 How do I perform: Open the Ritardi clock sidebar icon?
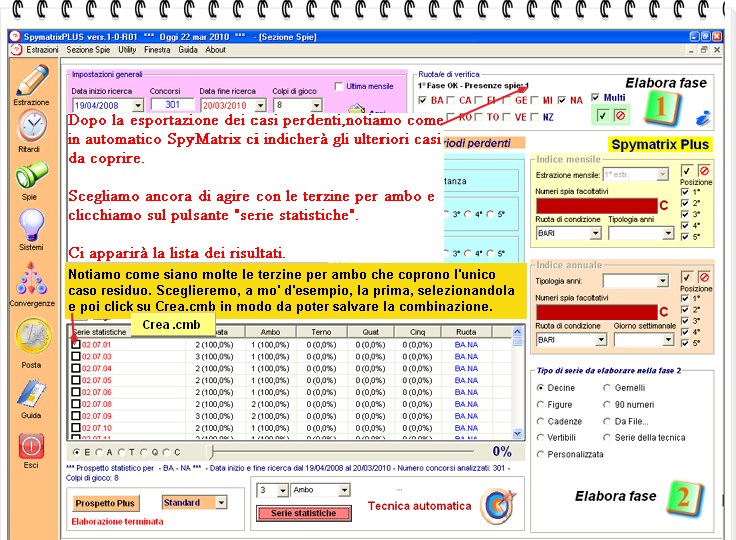tap(32, 126)
